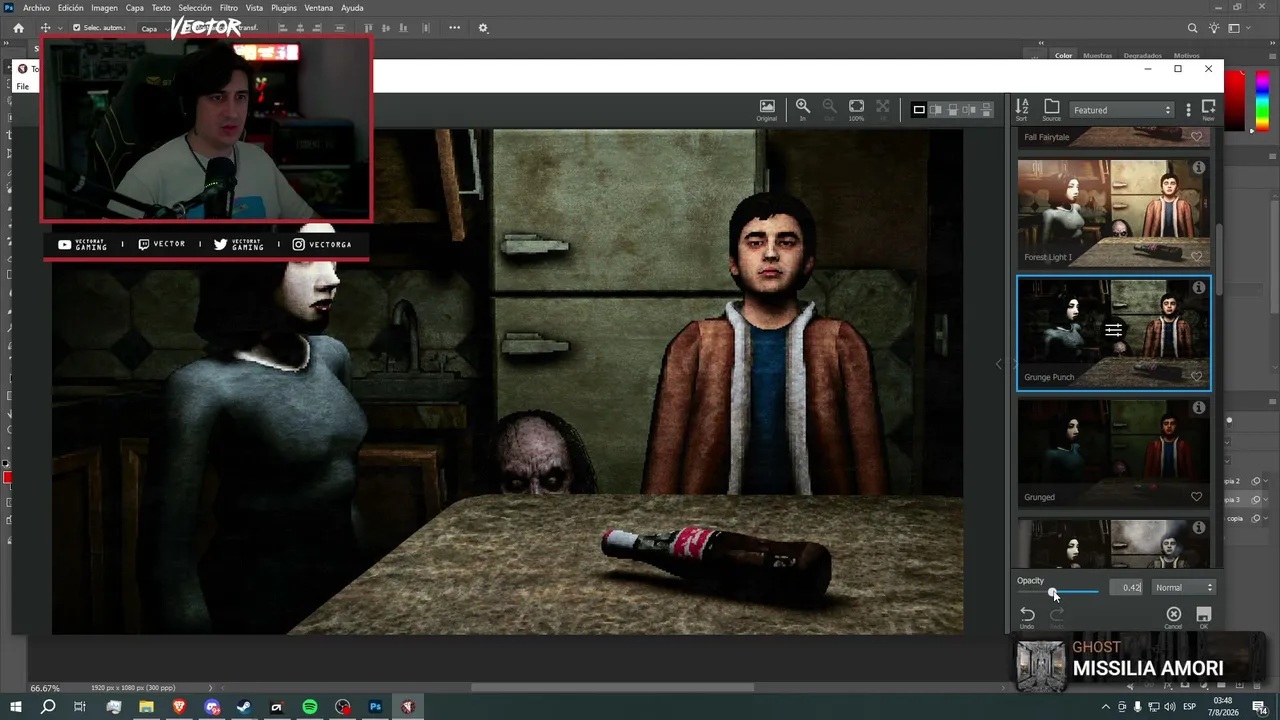Viewport: 1280px width, 720px height.
Task: Click the opacity value field showing 0.42
Action: [x=1126, y=588]
